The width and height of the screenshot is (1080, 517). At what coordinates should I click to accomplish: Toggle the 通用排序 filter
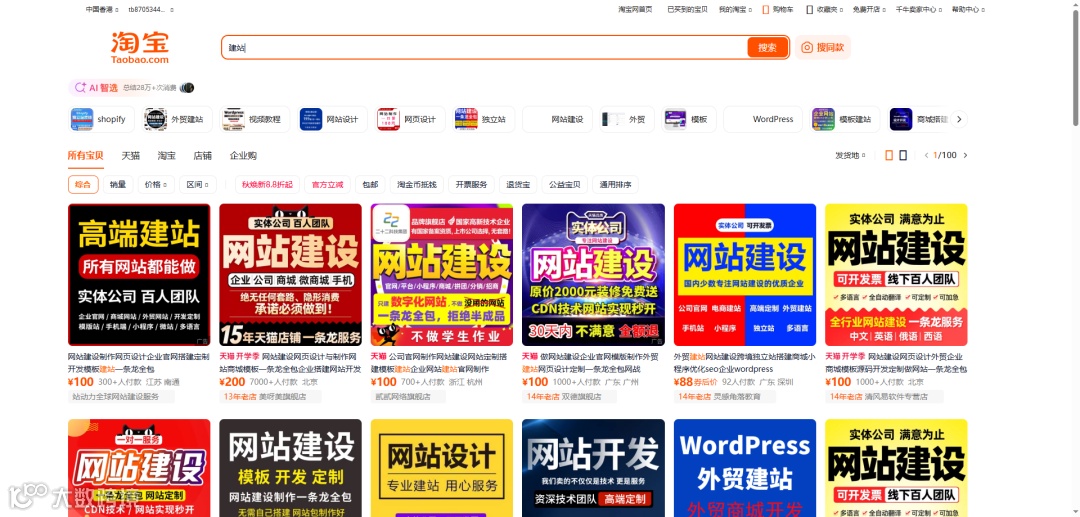(x=615, y=184)
